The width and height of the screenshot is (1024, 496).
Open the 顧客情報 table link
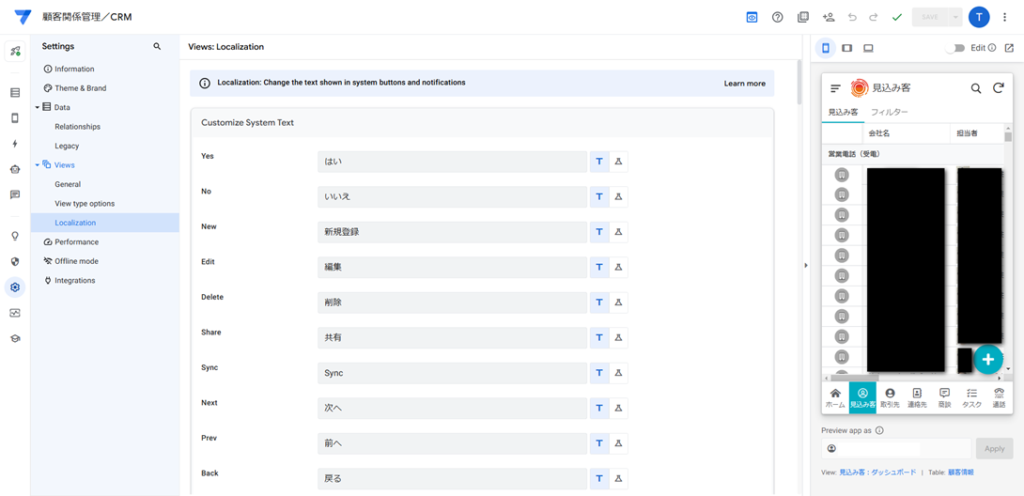click(x=961, y=472)
